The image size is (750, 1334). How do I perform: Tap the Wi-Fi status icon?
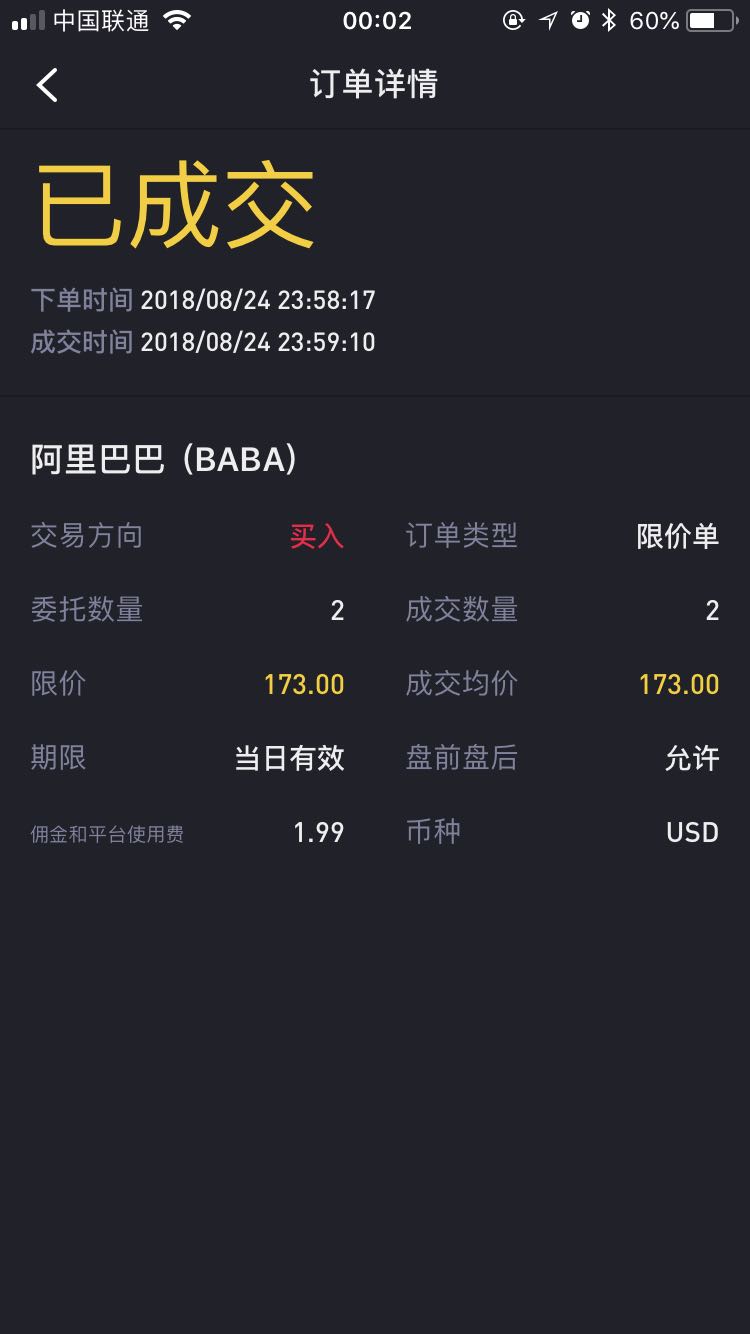pos(177,20)
